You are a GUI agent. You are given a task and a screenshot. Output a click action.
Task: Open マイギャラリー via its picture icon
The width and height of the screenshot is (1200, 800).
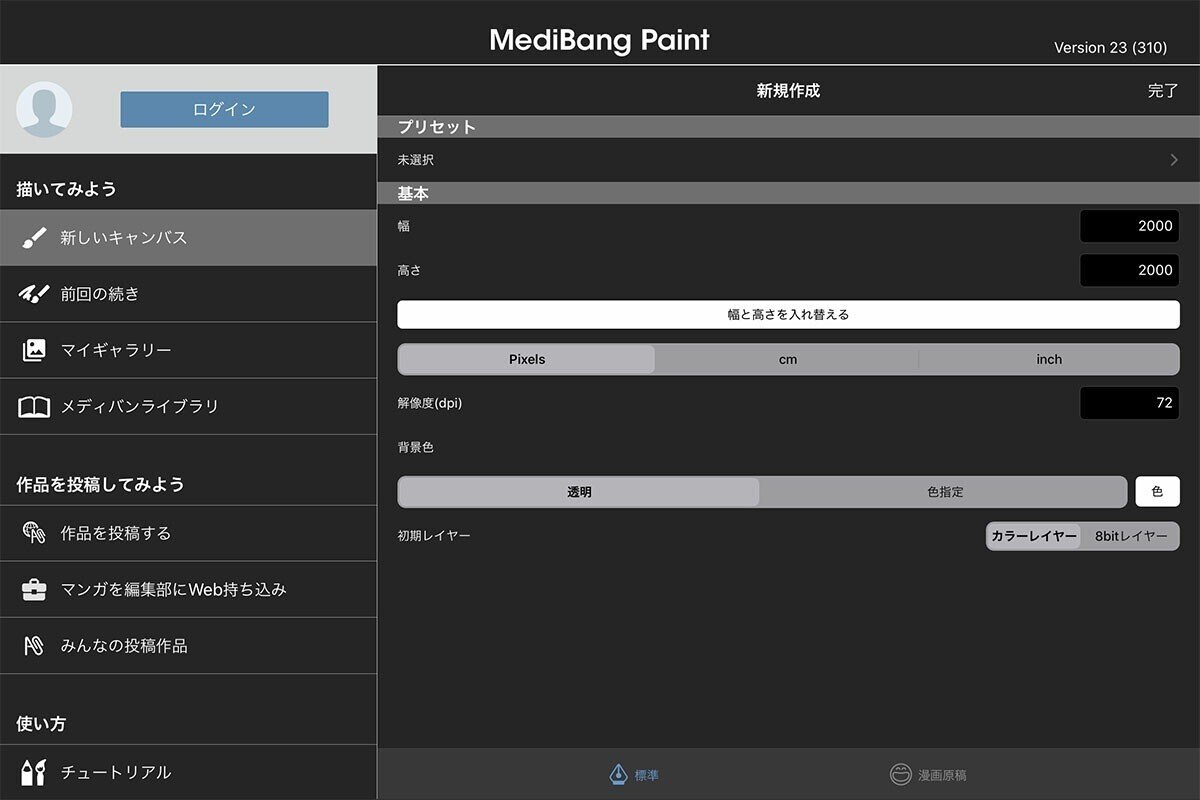pyautogui.click(x=35, y=350)
